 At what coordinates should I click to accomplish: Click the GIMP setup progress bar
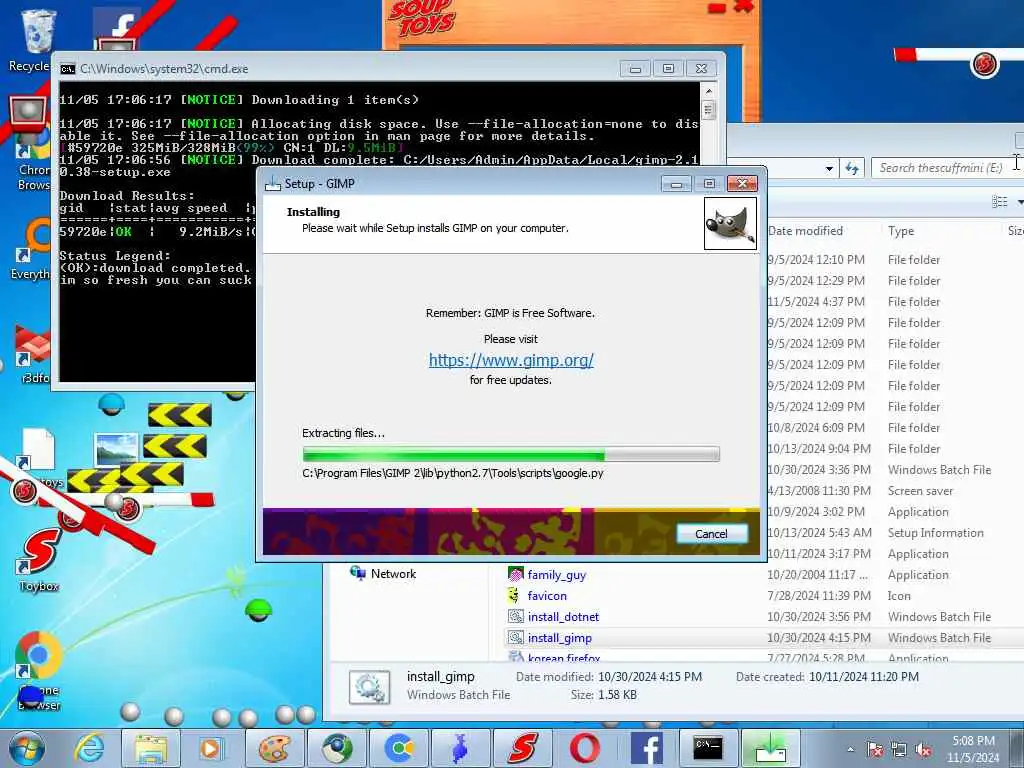[511, 454]
